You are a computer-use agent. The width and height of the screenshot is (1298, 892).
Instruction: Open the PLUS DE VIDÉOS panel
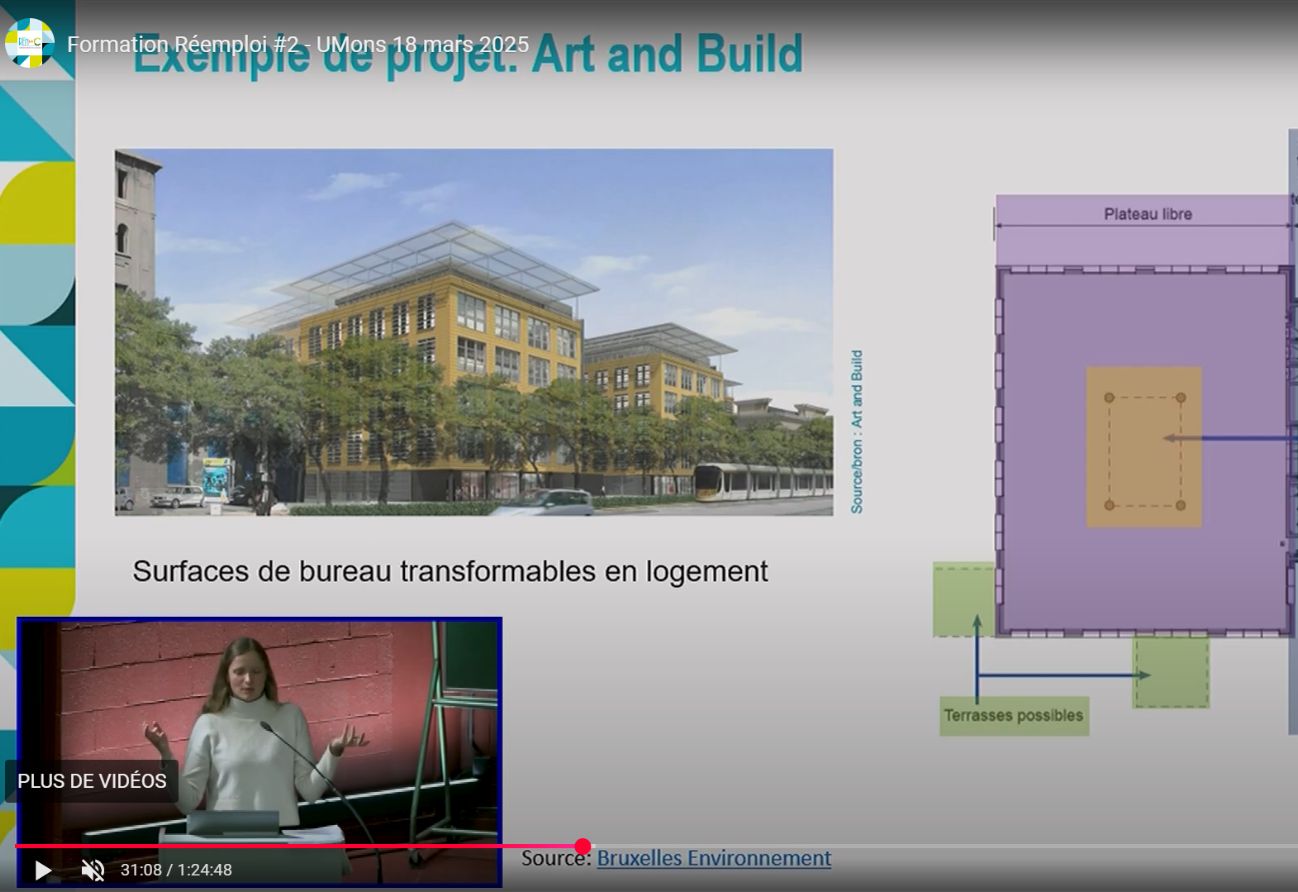(92, 781)
